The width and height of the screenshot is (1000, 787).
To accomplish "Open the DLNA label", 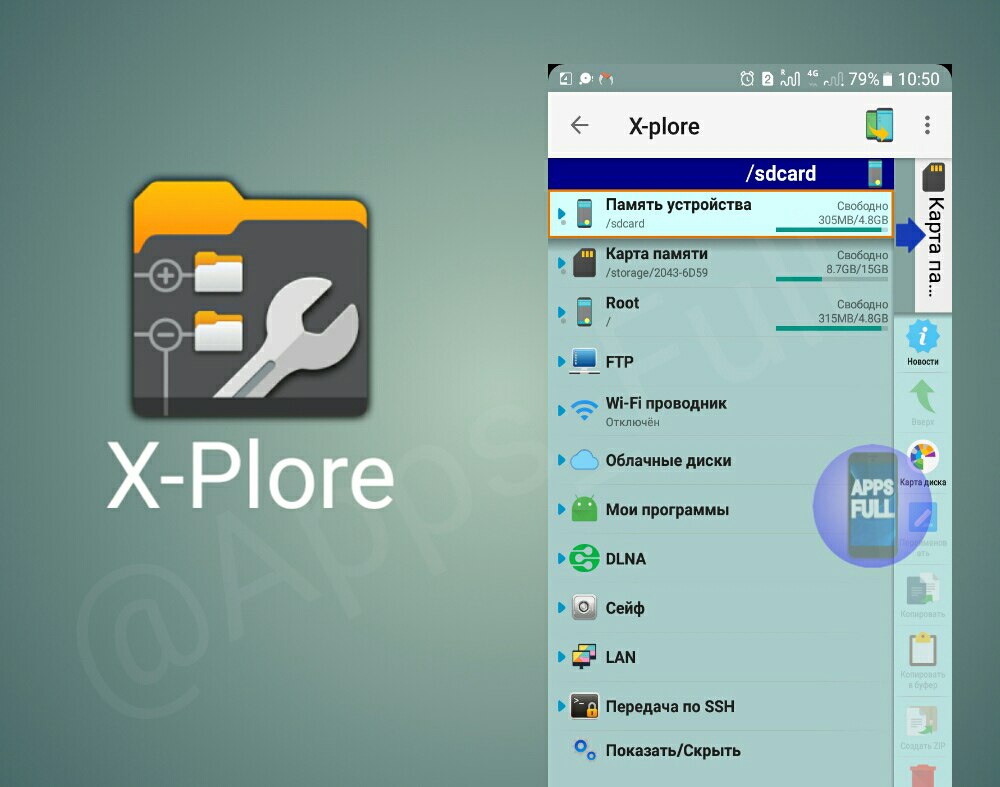I will point(626,559).
